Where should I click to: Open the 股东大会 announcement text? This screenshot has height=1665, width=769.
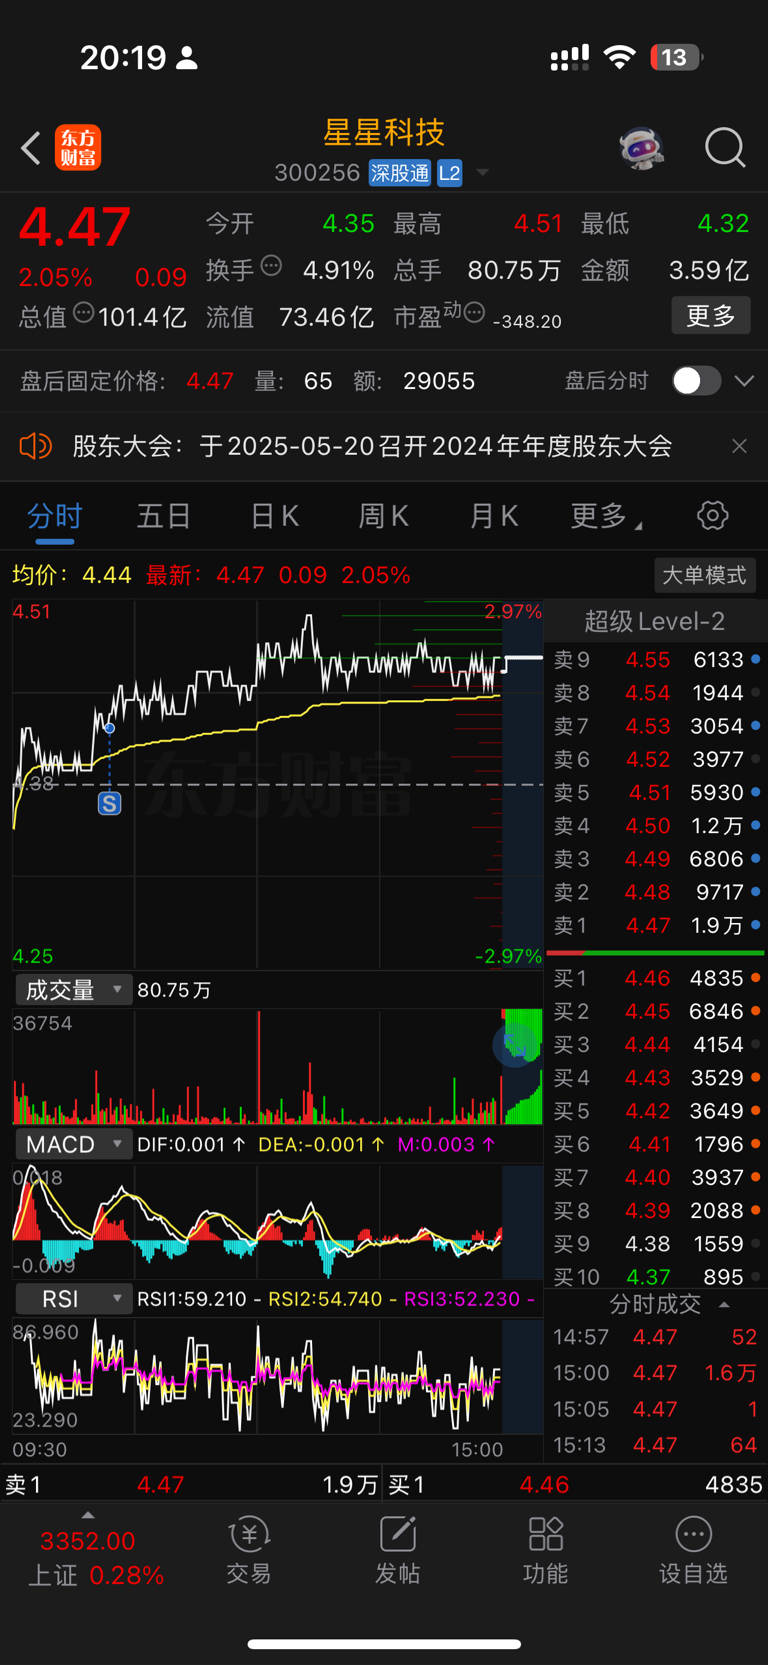coord(372,446)
